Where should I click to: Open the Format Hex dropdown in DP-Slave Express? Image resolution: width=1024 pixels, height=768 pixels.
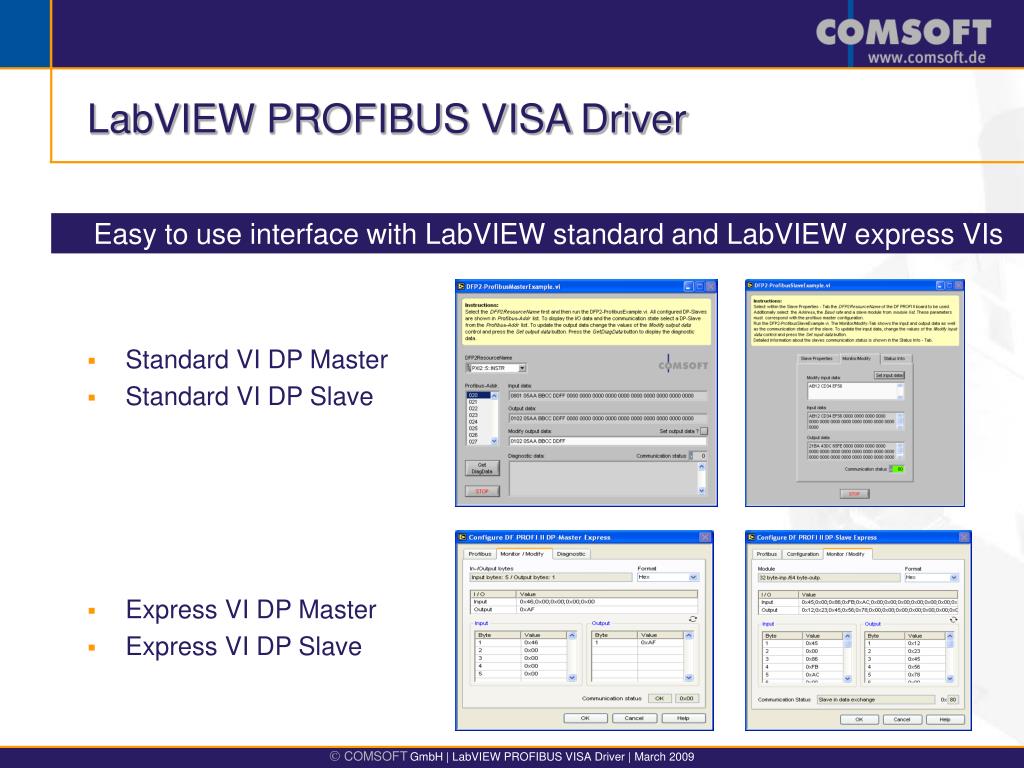953,577
